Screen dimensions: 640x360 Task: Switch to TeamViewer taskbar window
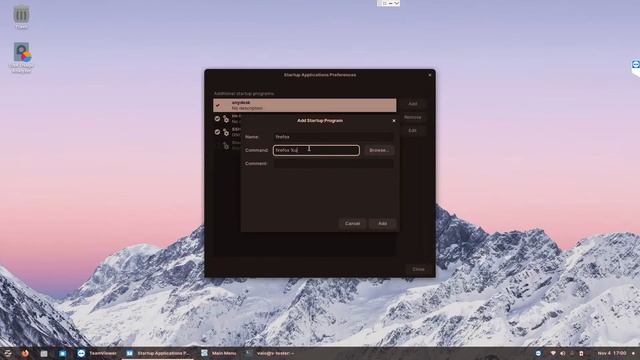pyautogui.click(x=97, y=353)
